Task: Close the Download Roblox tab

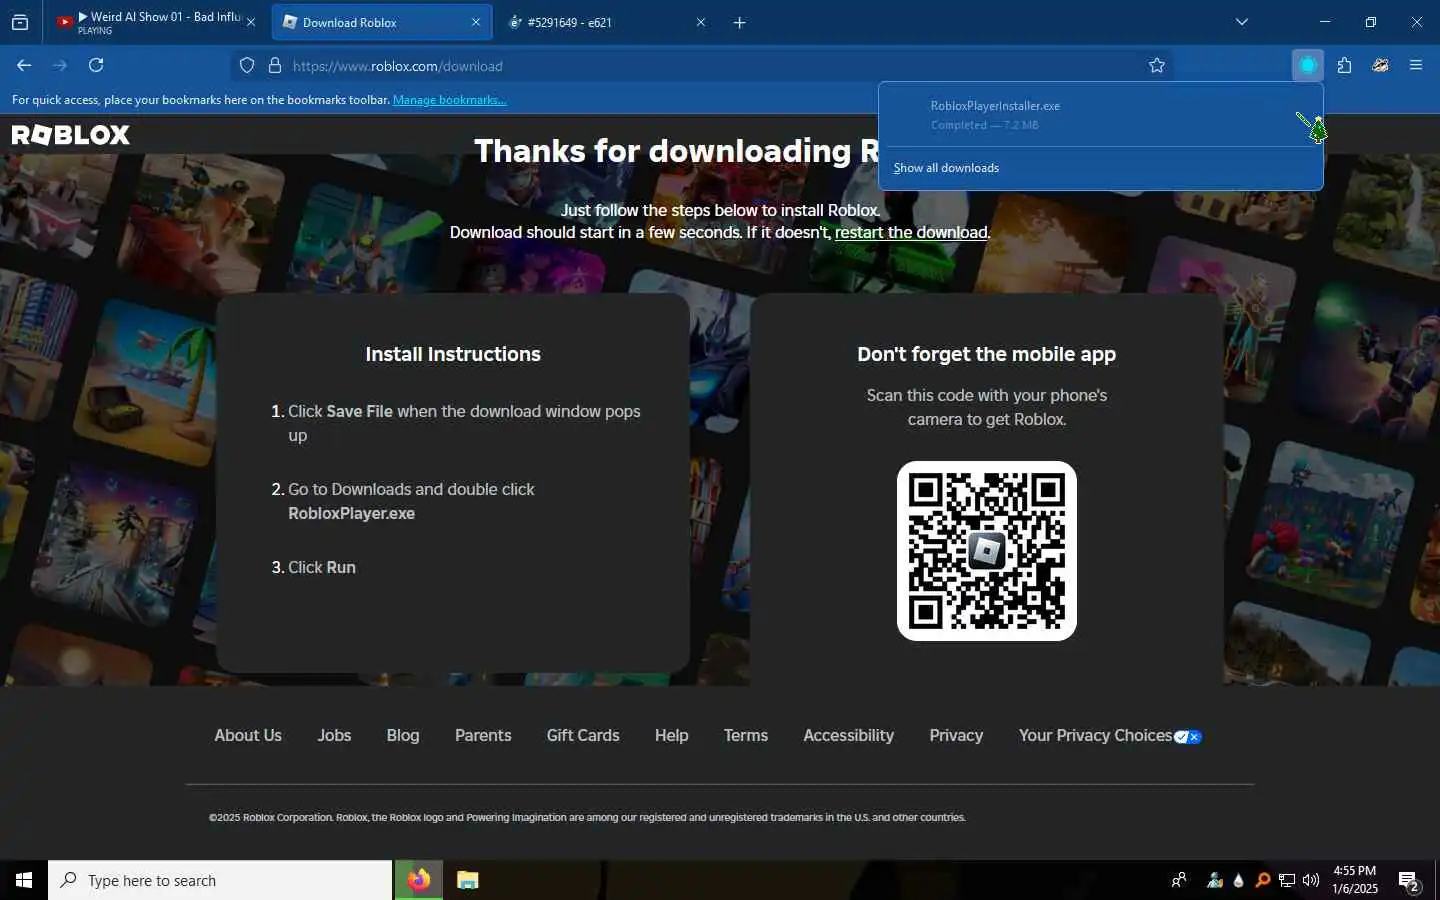Action: (475, 22)
